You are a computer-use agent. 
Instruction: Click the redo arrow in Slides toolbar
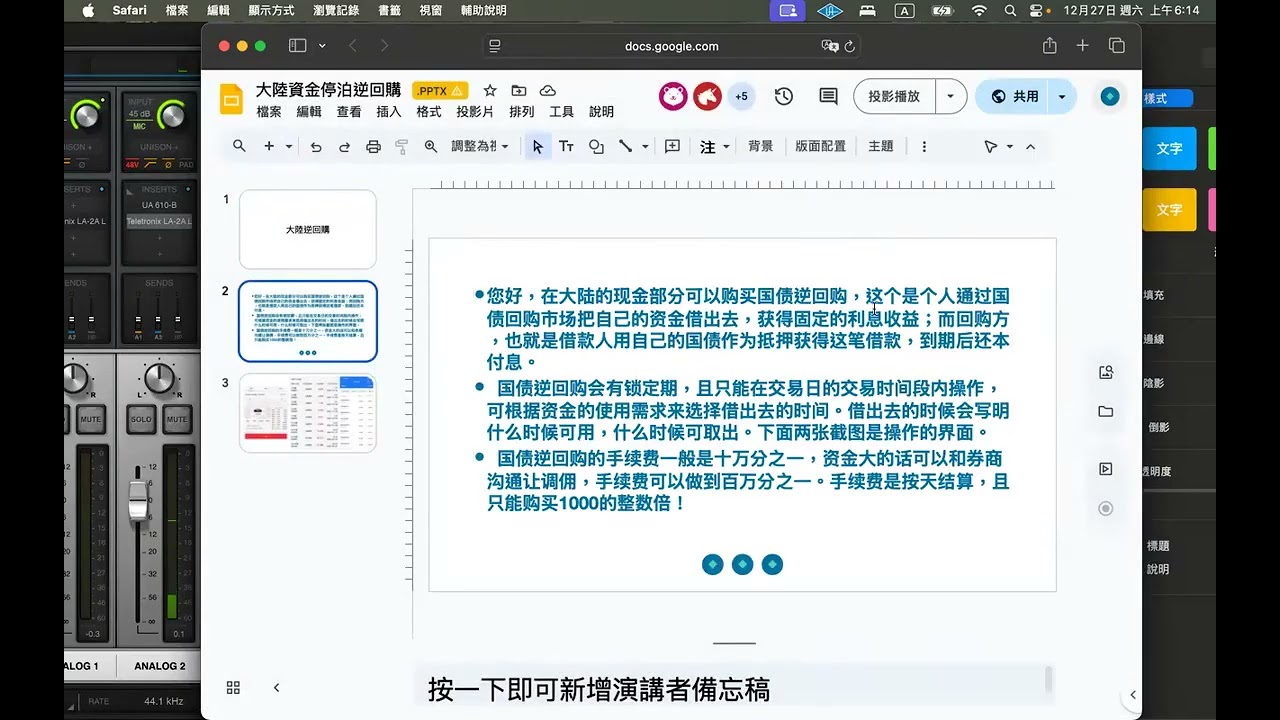pyautogui.click(x=344, y=147)
